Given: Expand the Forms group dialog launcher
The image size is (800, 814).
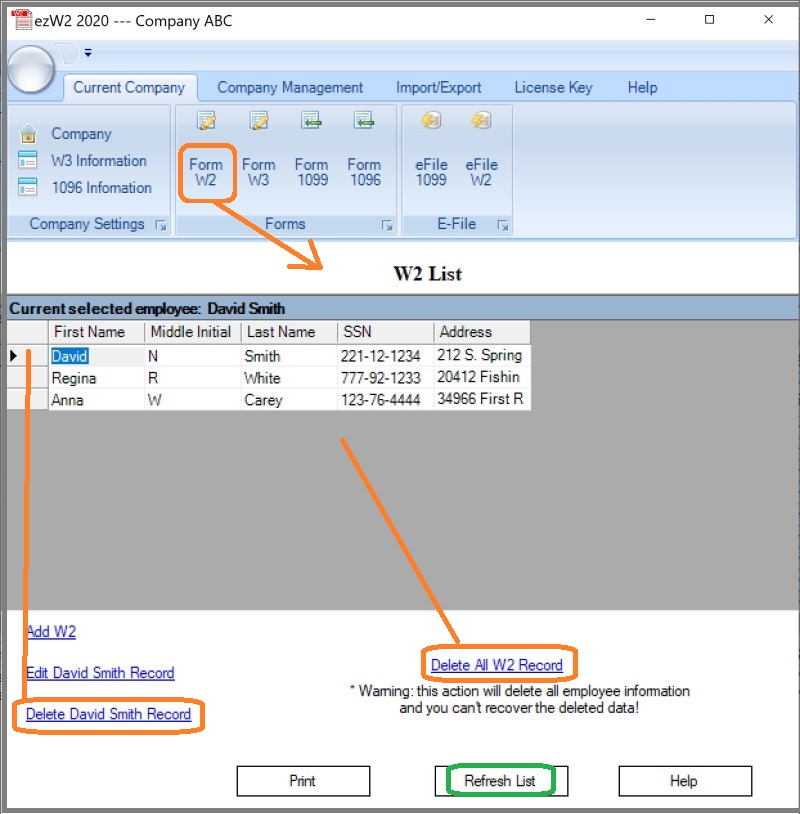Looking at the screenshot, I should (x=387, y=226).
